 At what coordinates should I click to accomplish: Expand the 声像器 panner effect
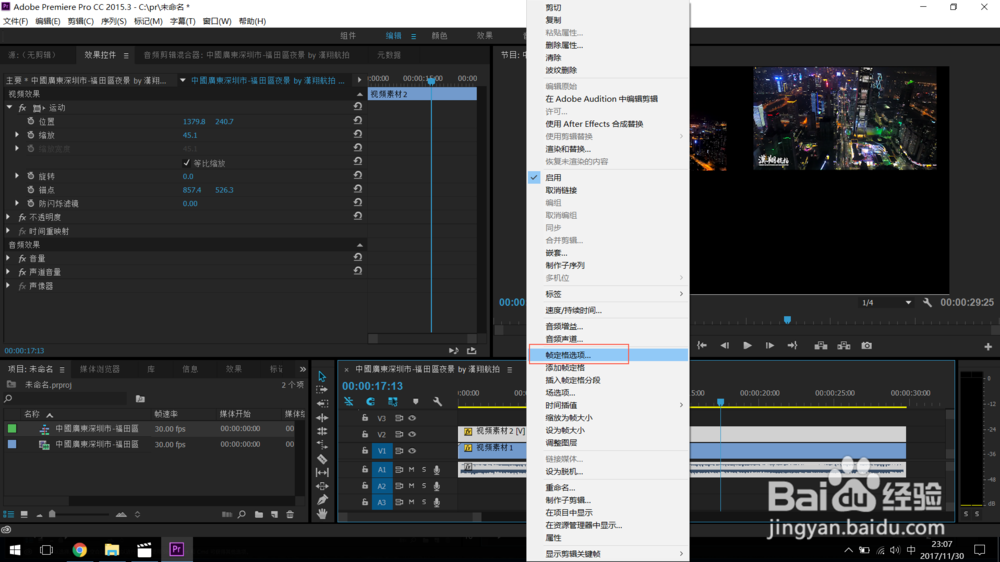pos(8,286)
